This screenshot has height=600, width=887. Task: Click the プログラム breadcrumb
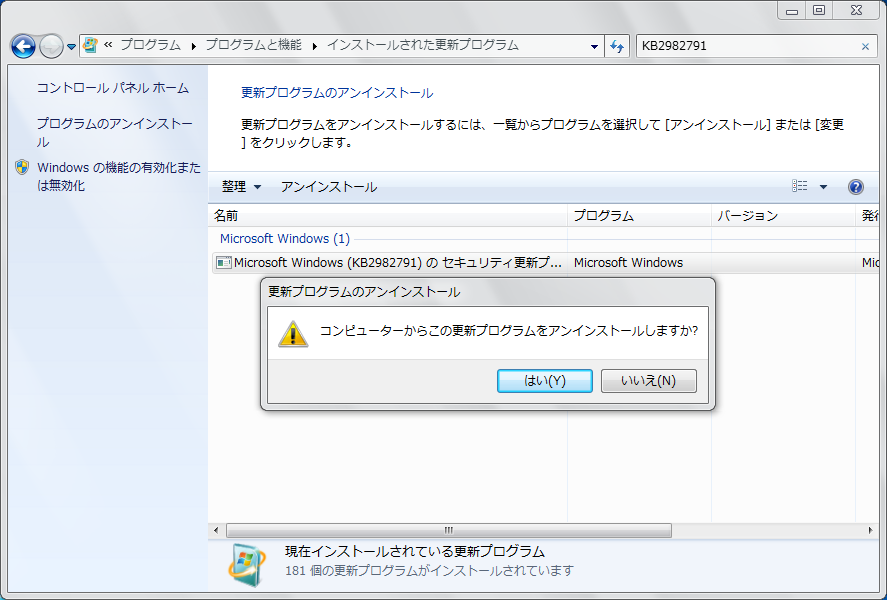(x=150, y=45)
